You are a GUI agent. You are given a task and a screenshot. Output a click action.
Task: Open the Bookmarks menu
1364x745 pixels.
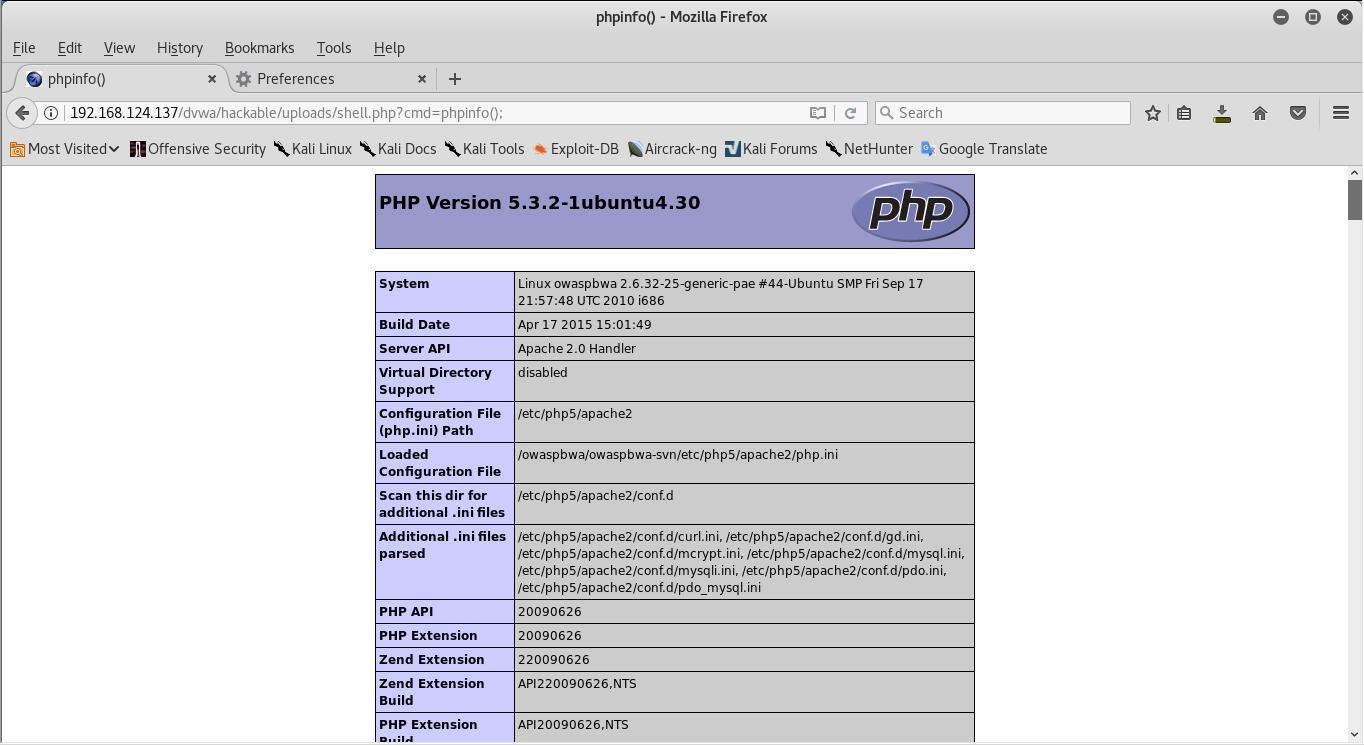click(260, 48)
